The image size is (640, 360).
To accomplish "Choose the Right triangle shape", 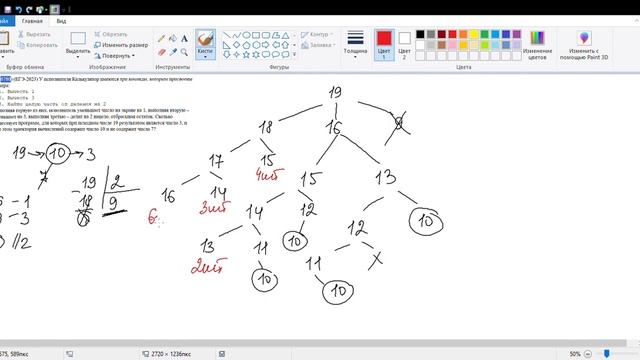I will [227, 45].
